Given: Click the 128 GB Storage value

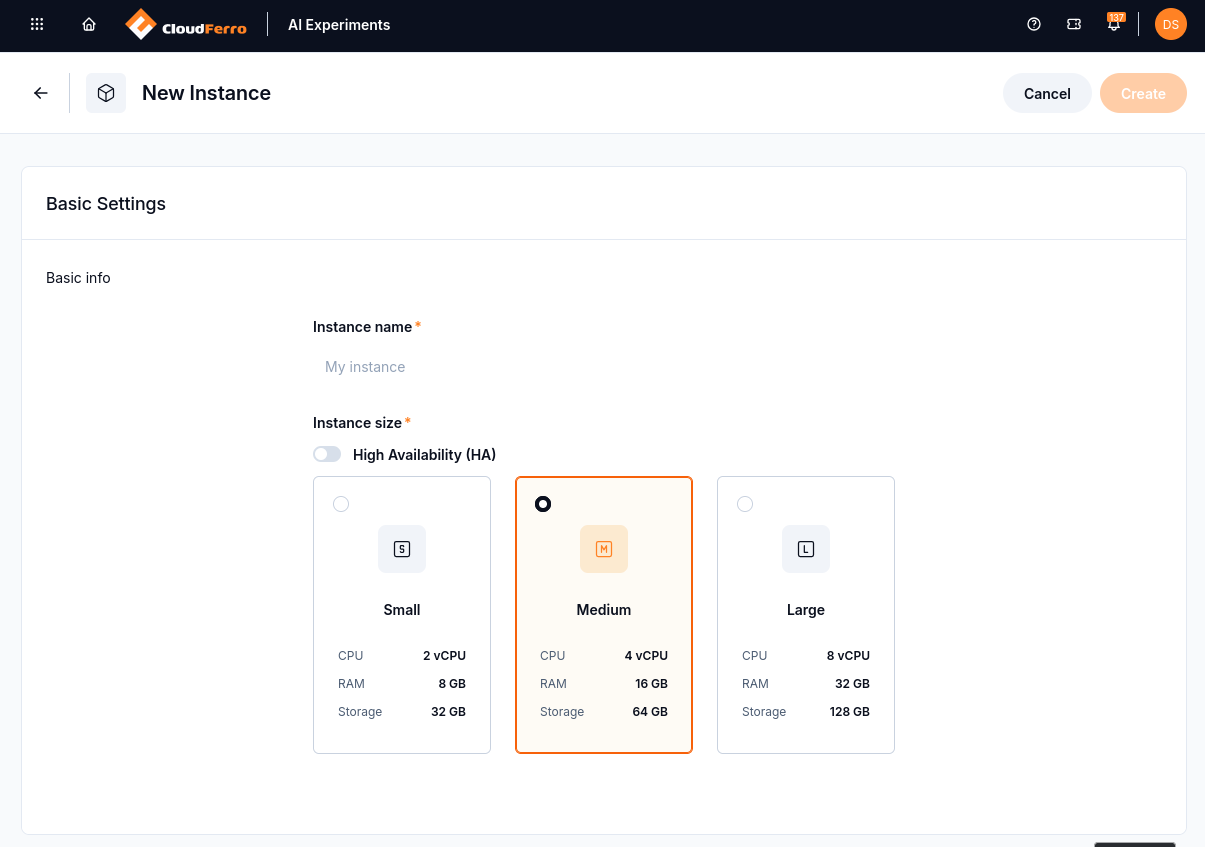Looking at the screenshot, I should (x=849, y=712).
